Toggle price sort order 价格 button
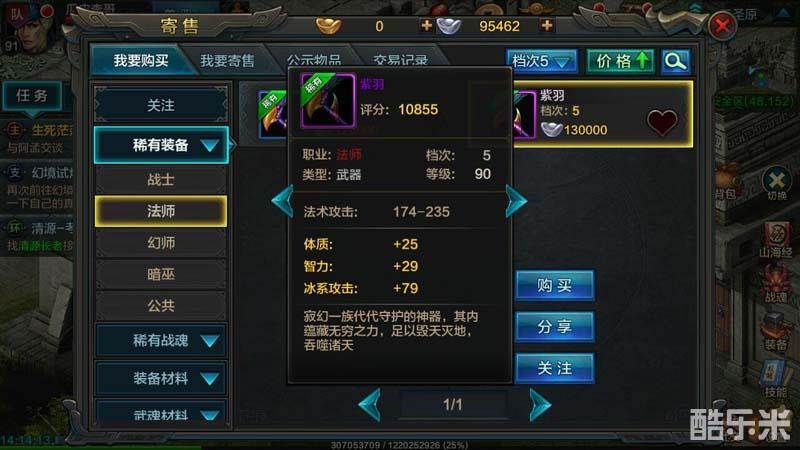The height and width of the screenshot is (450, 800). pos(620,62)
